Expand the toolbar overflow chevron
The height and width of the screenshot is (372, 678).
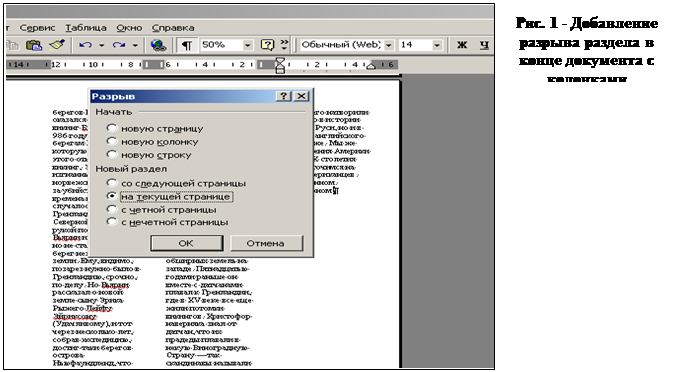(x=284, y=44)
